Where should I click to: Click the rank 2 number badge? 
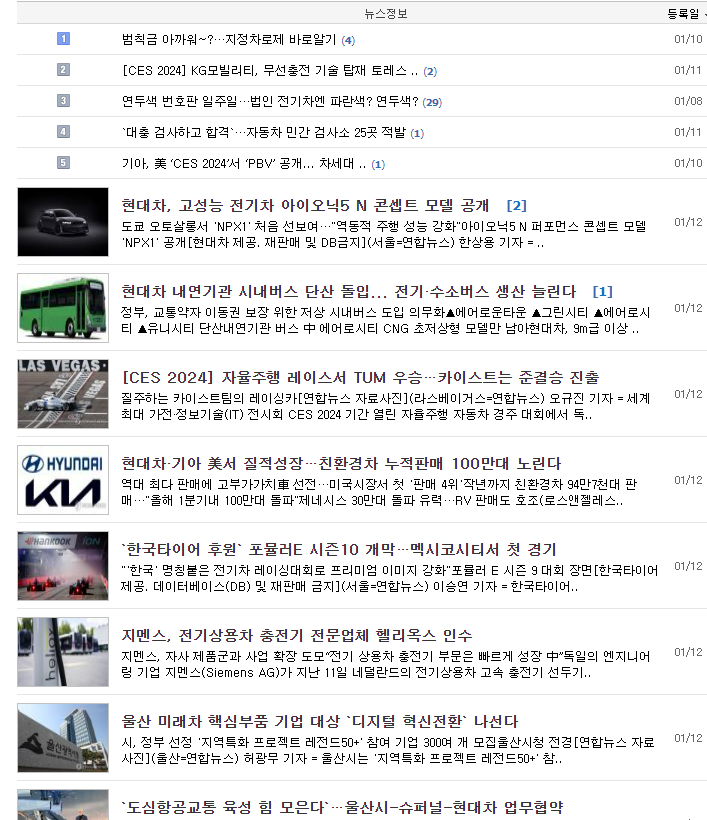[63, 70]
